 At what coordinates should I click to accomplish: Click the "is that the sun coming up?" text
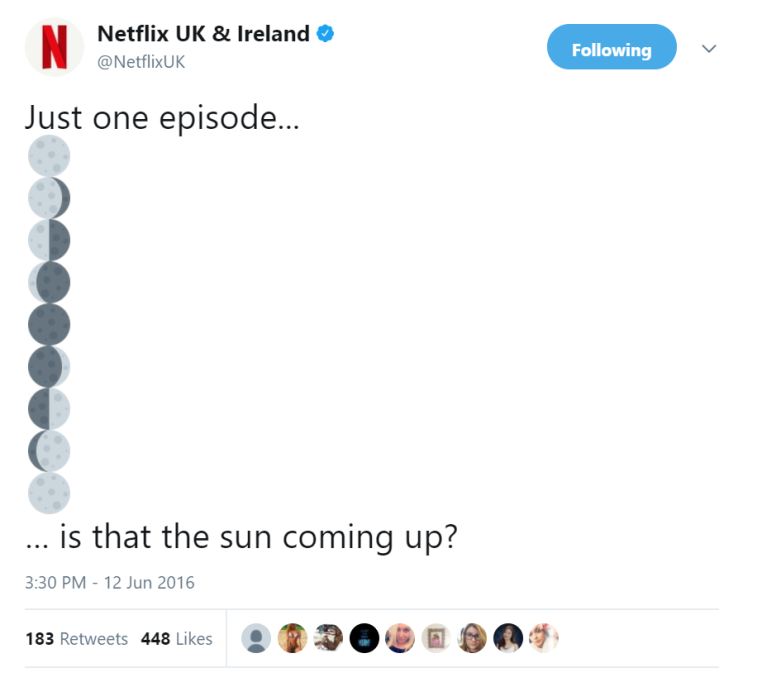coord(258,537)
